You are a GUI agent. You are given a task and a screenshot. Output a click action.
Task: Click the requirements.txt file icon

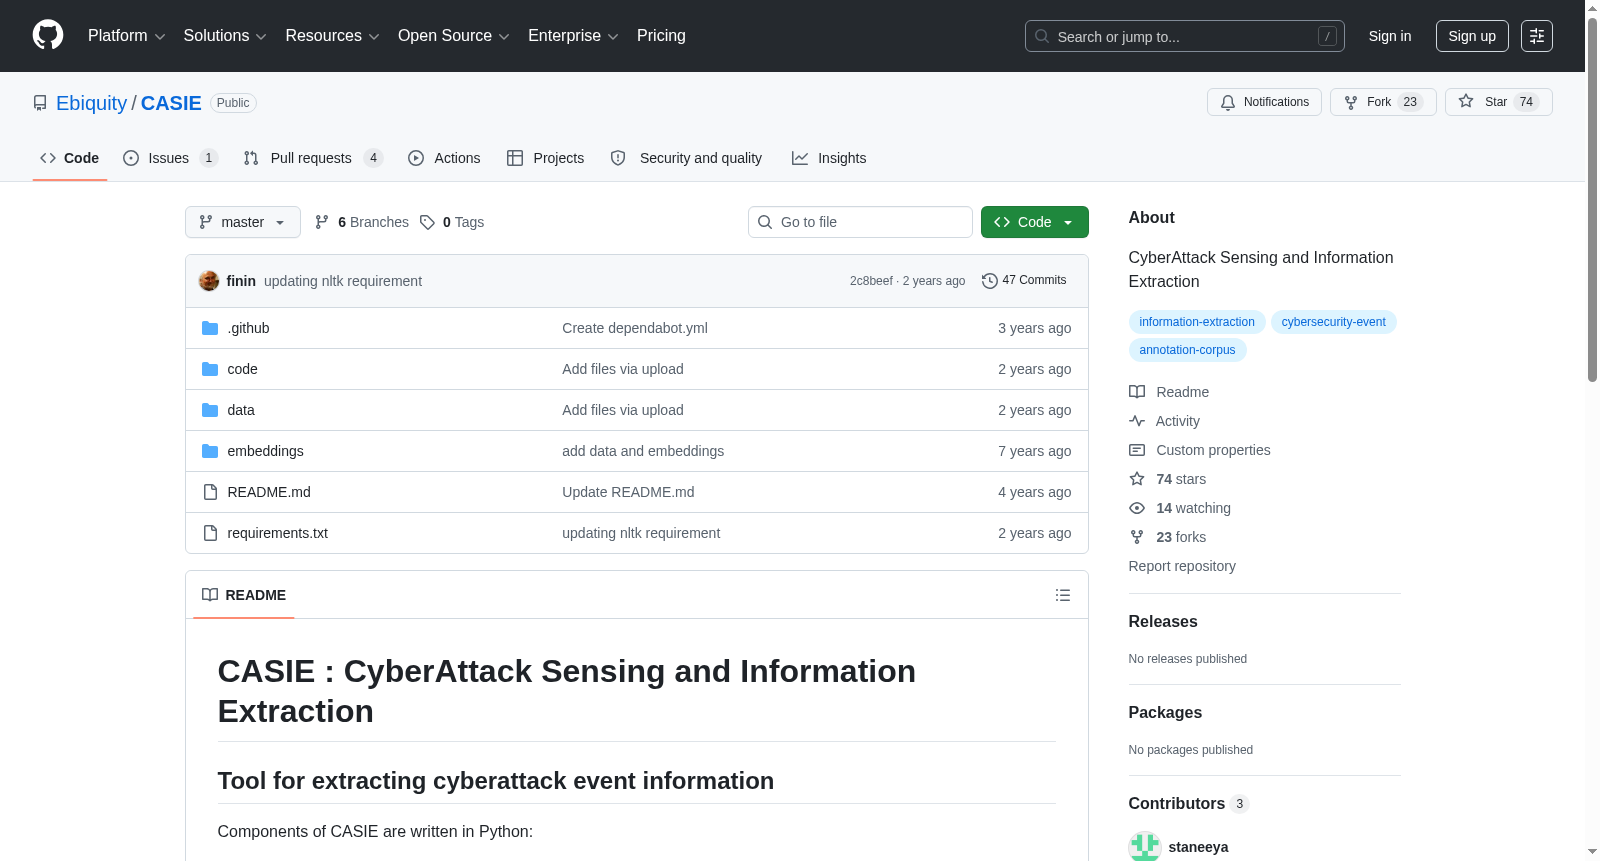point(210,533)
